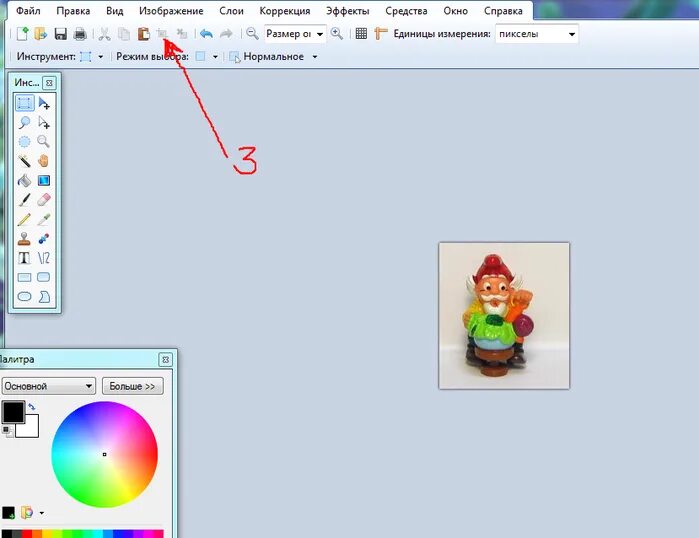Click the Print icon in the toolbar
Viewport: 699px width, 538px height.
coord(80,34)
